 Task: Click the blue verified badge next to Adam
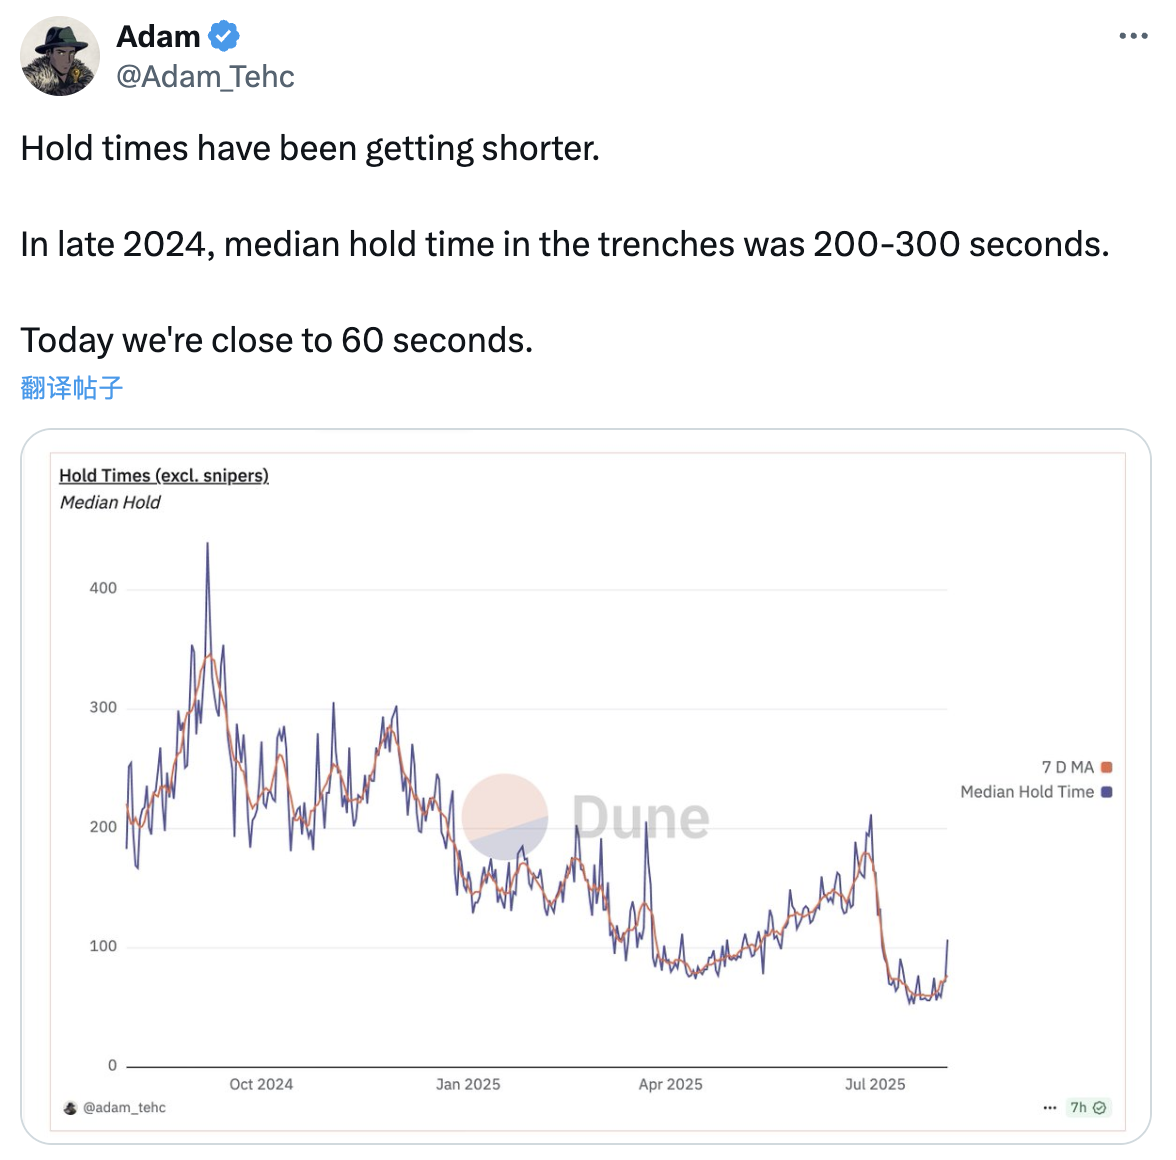coord(224,36)
